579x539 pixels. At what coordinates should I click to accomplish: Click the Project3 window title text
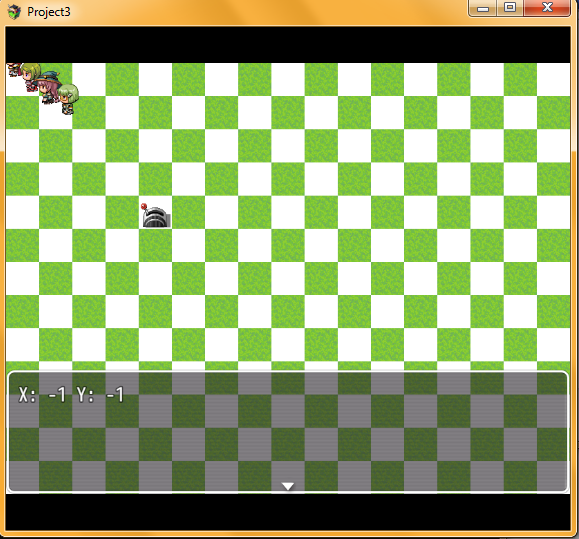tap(49, 12)
